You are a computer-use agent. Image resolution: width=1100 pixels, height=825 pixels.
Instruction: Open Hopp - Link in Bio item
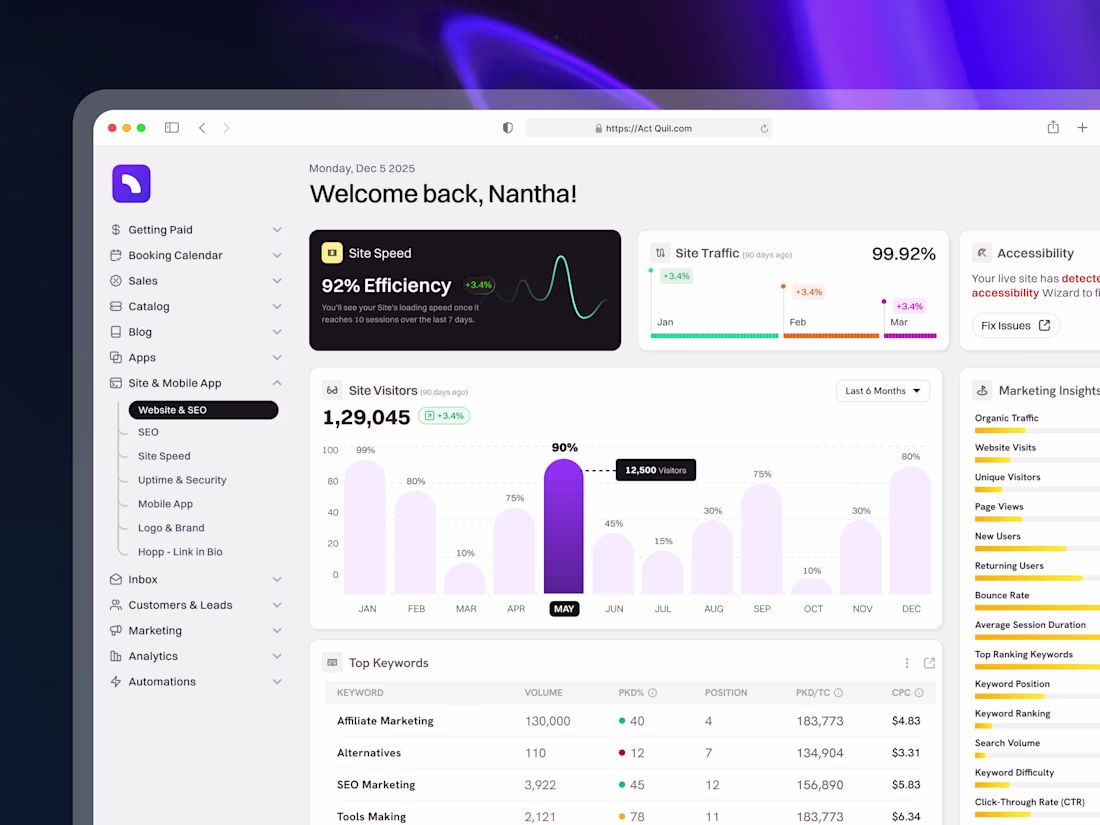180,552
